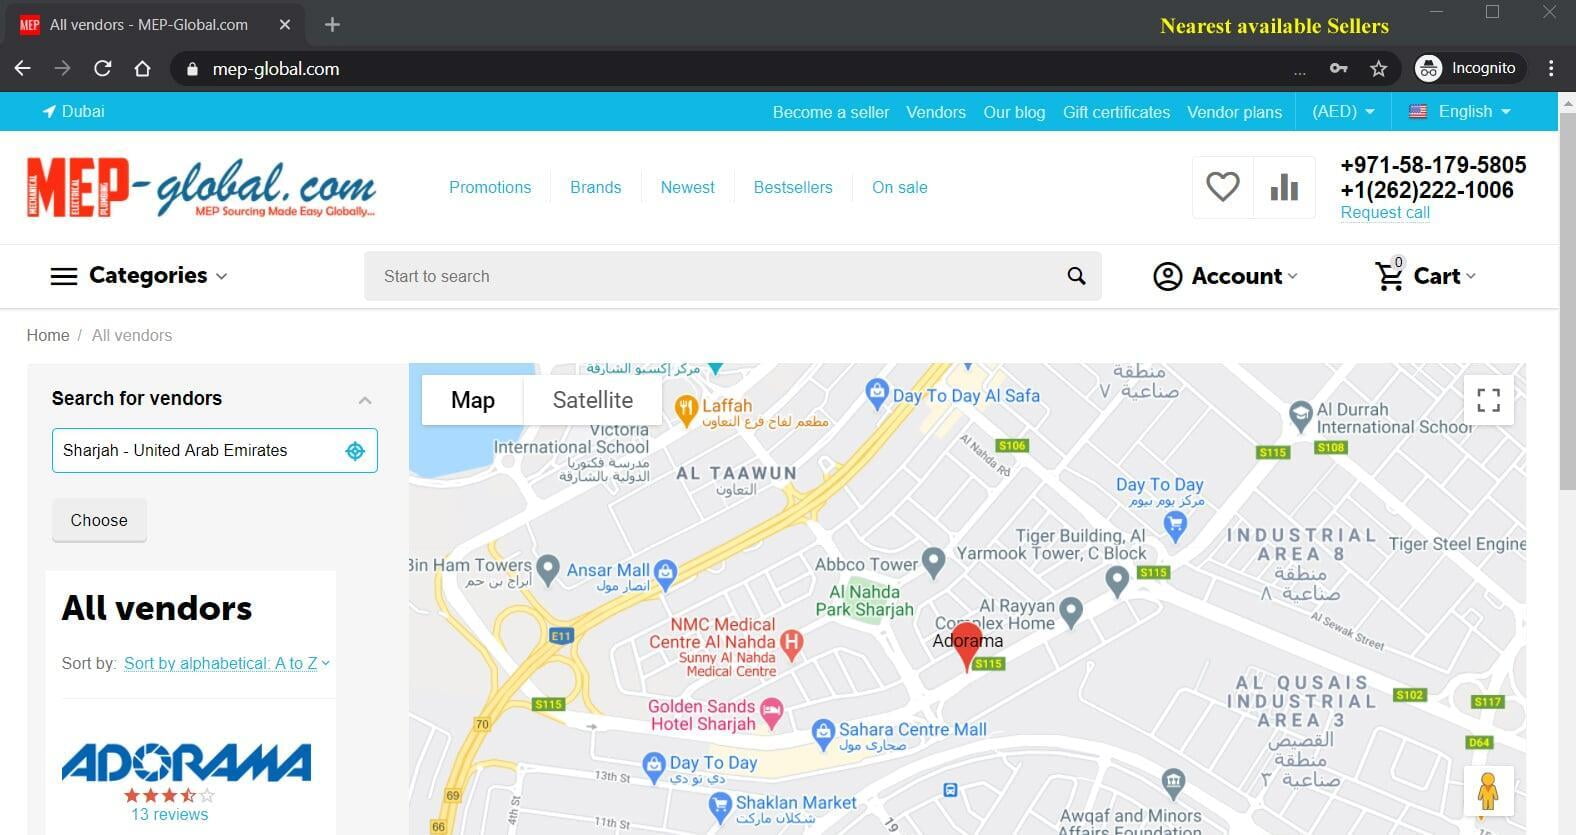Open Sort by alphabetical A to Z dropdown
This screenshot has height=835, width=1576.
pos(227,663)
